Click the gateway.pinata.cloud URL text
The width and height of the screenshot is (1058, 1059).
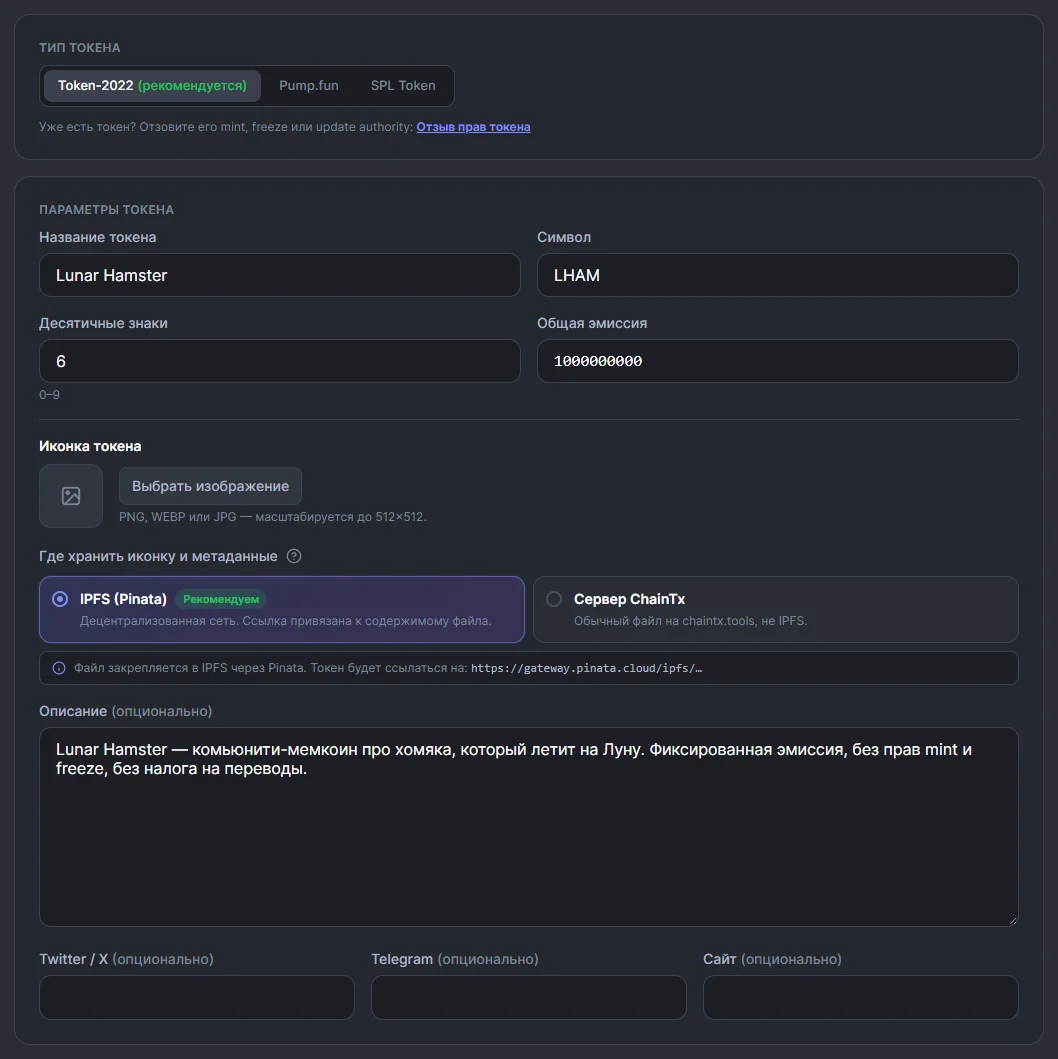(x=586, y=668)
